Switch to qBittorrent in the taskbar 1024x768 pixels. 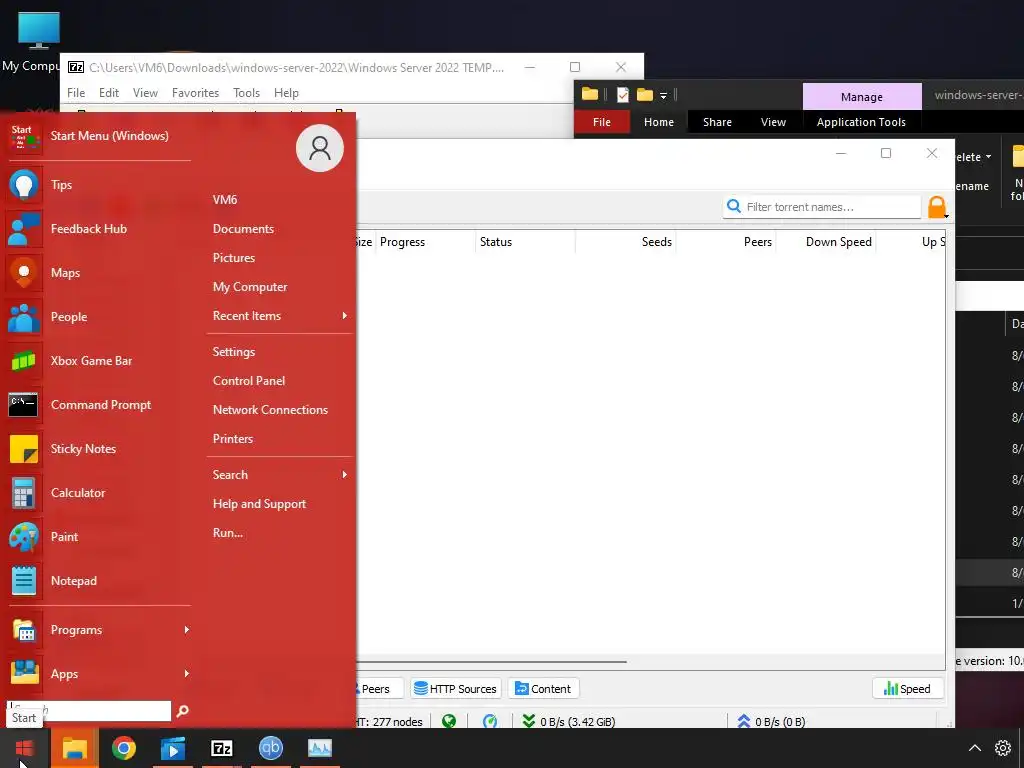point(271,748)
